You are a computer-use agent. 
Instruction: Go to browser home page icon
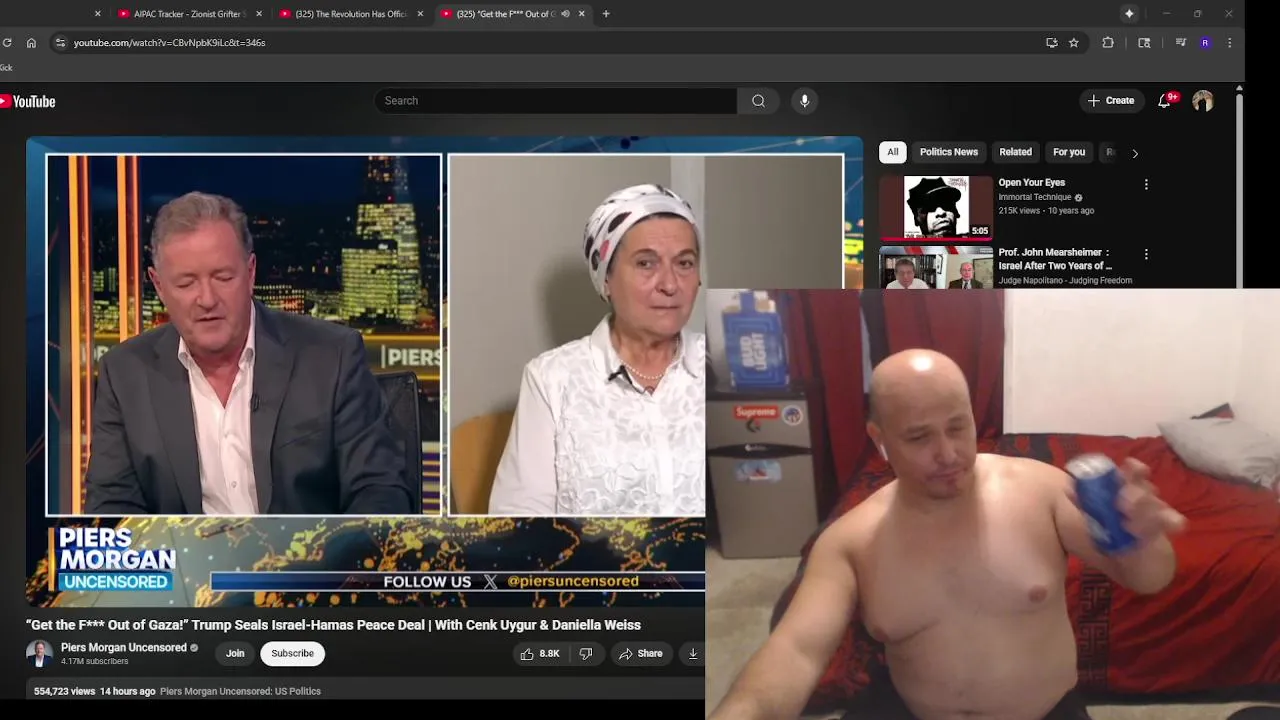coord(31,43)
